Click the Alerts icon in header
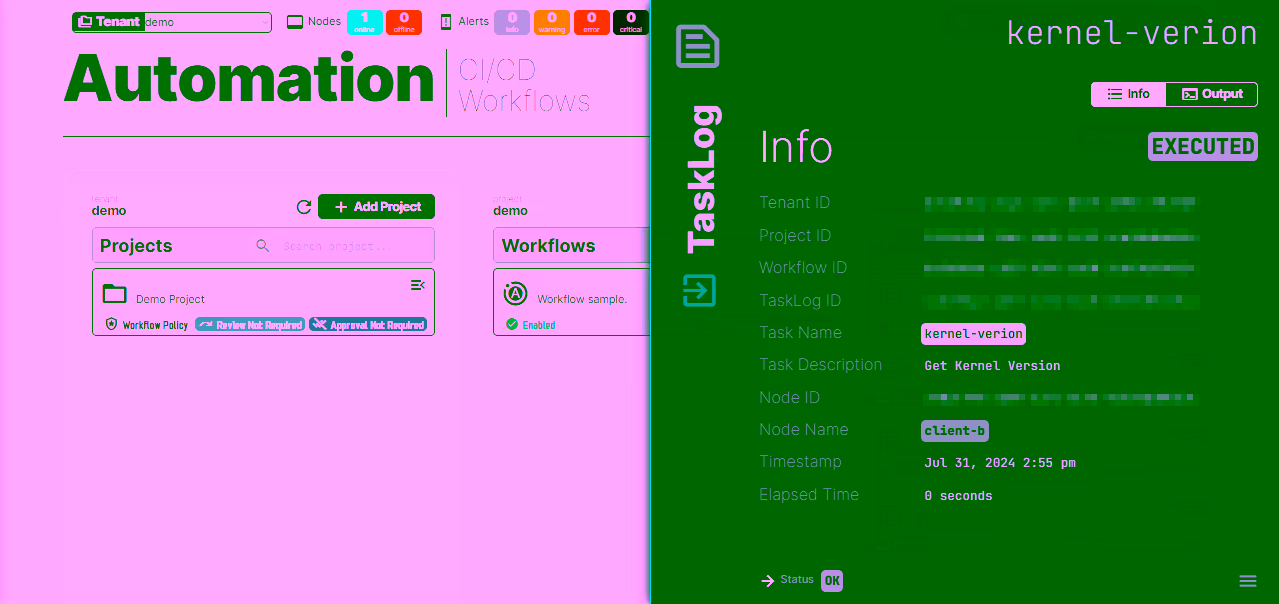This screenshot has width=1279, height=604. pyautogui.click(x=446, y=22)
